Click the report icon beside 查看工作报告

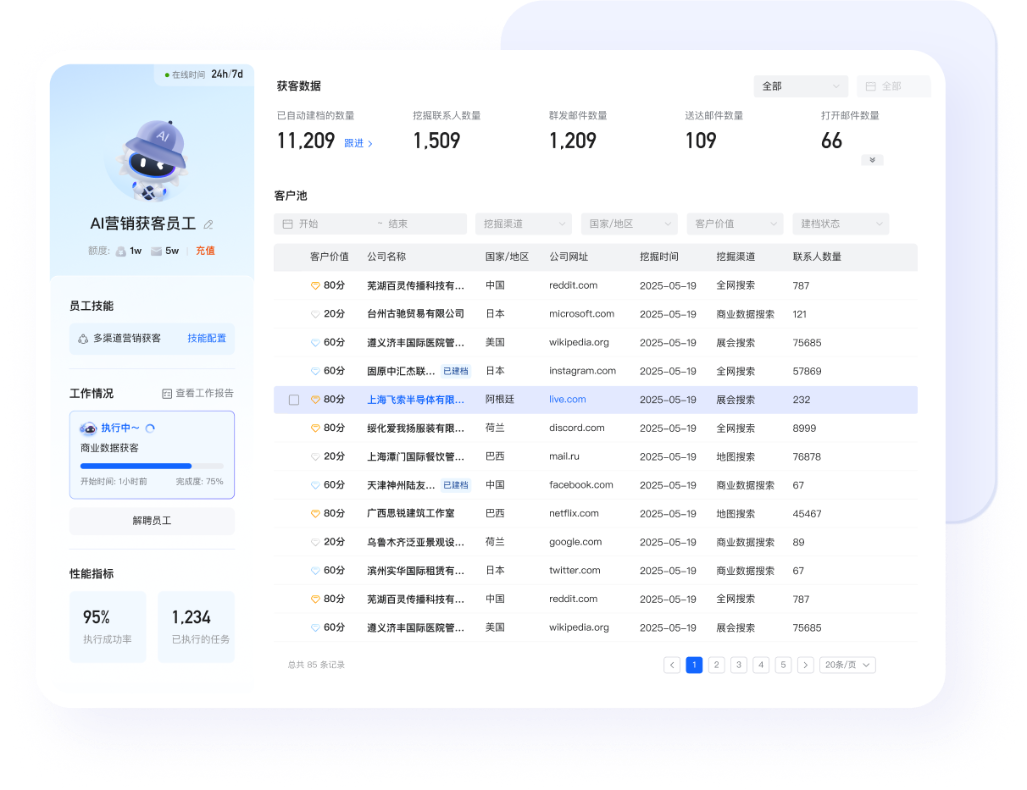[167, 393]
